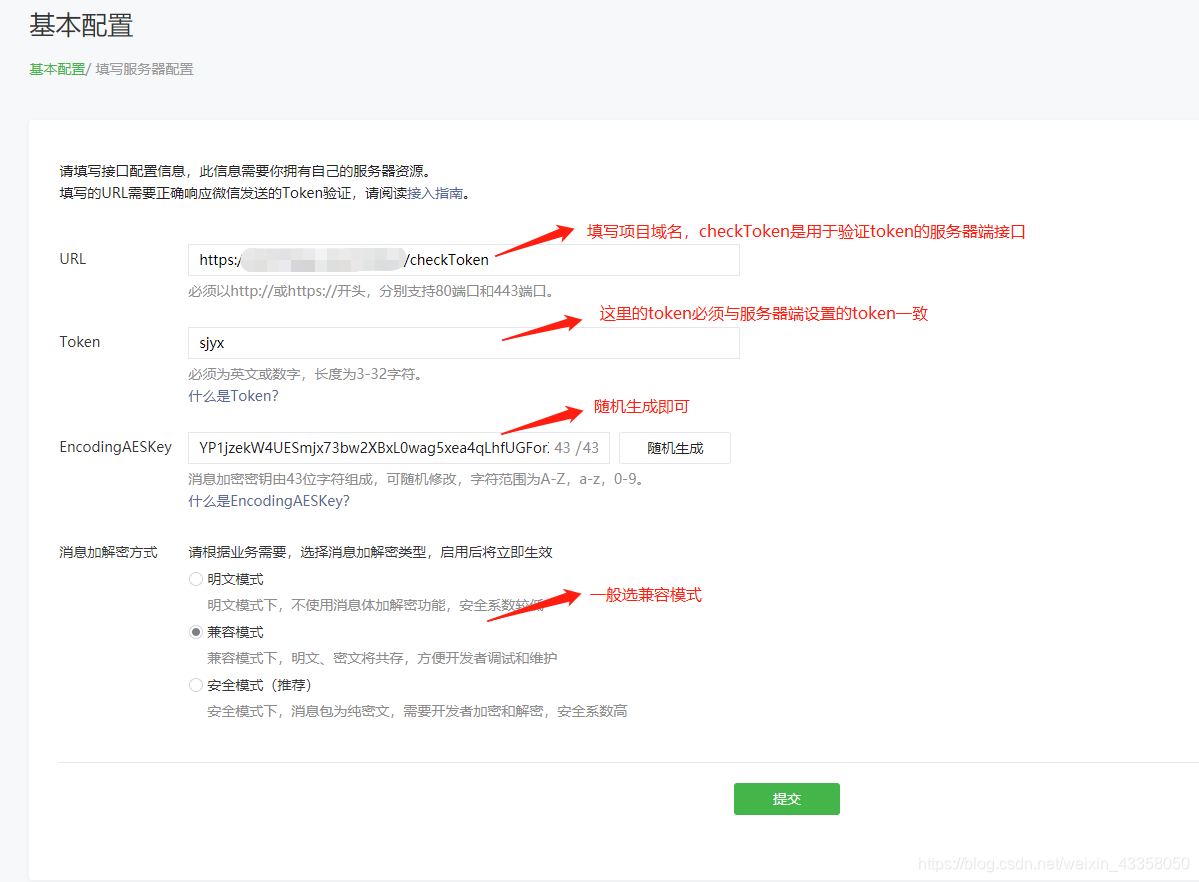Image resolution: width=1199 pixels, height=882 pixels.
Task: Focus the Token field containing sjyx
Action: click(x=463, y=343)
